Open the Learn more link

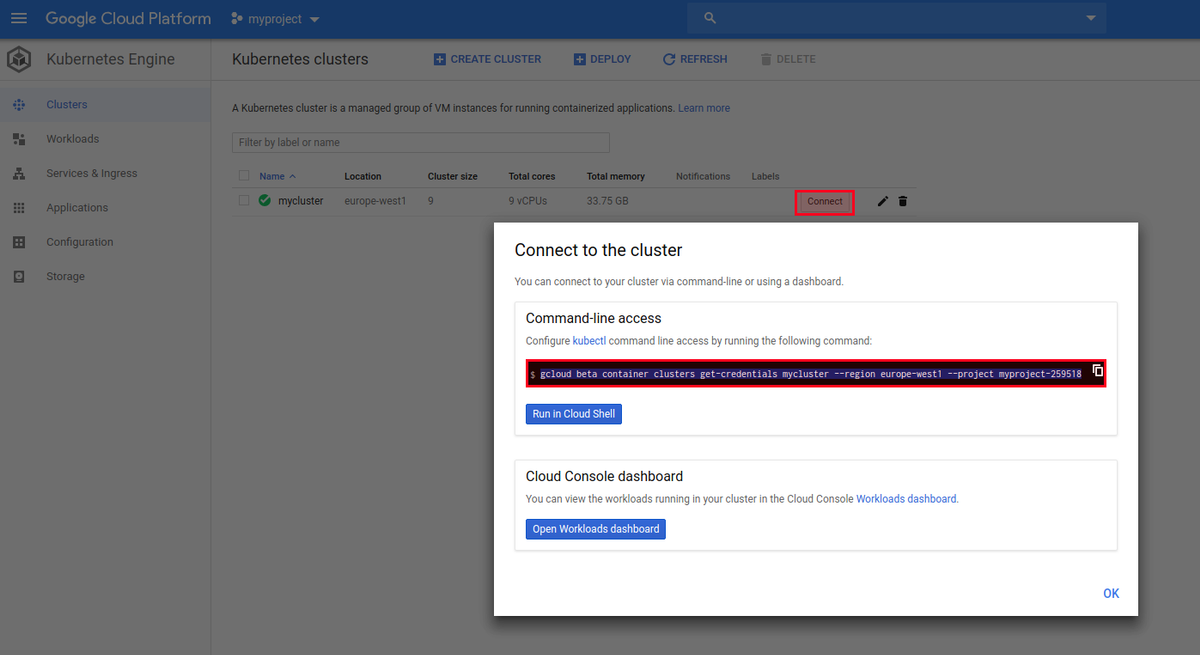pos(704,108)
